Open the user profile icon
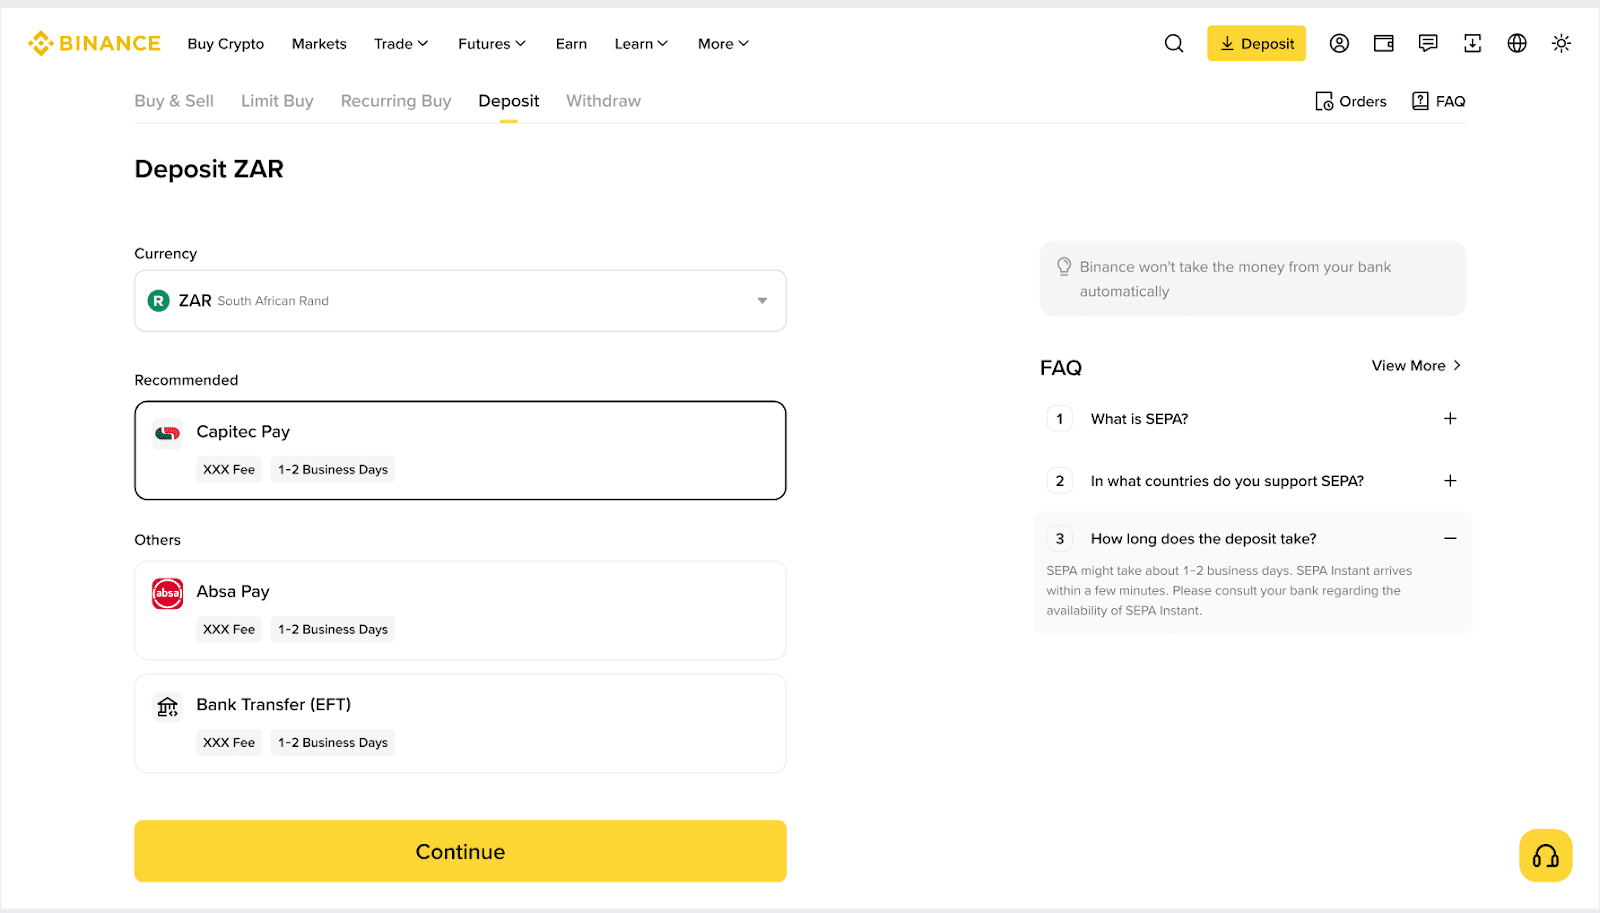 tap(1339, 43)
